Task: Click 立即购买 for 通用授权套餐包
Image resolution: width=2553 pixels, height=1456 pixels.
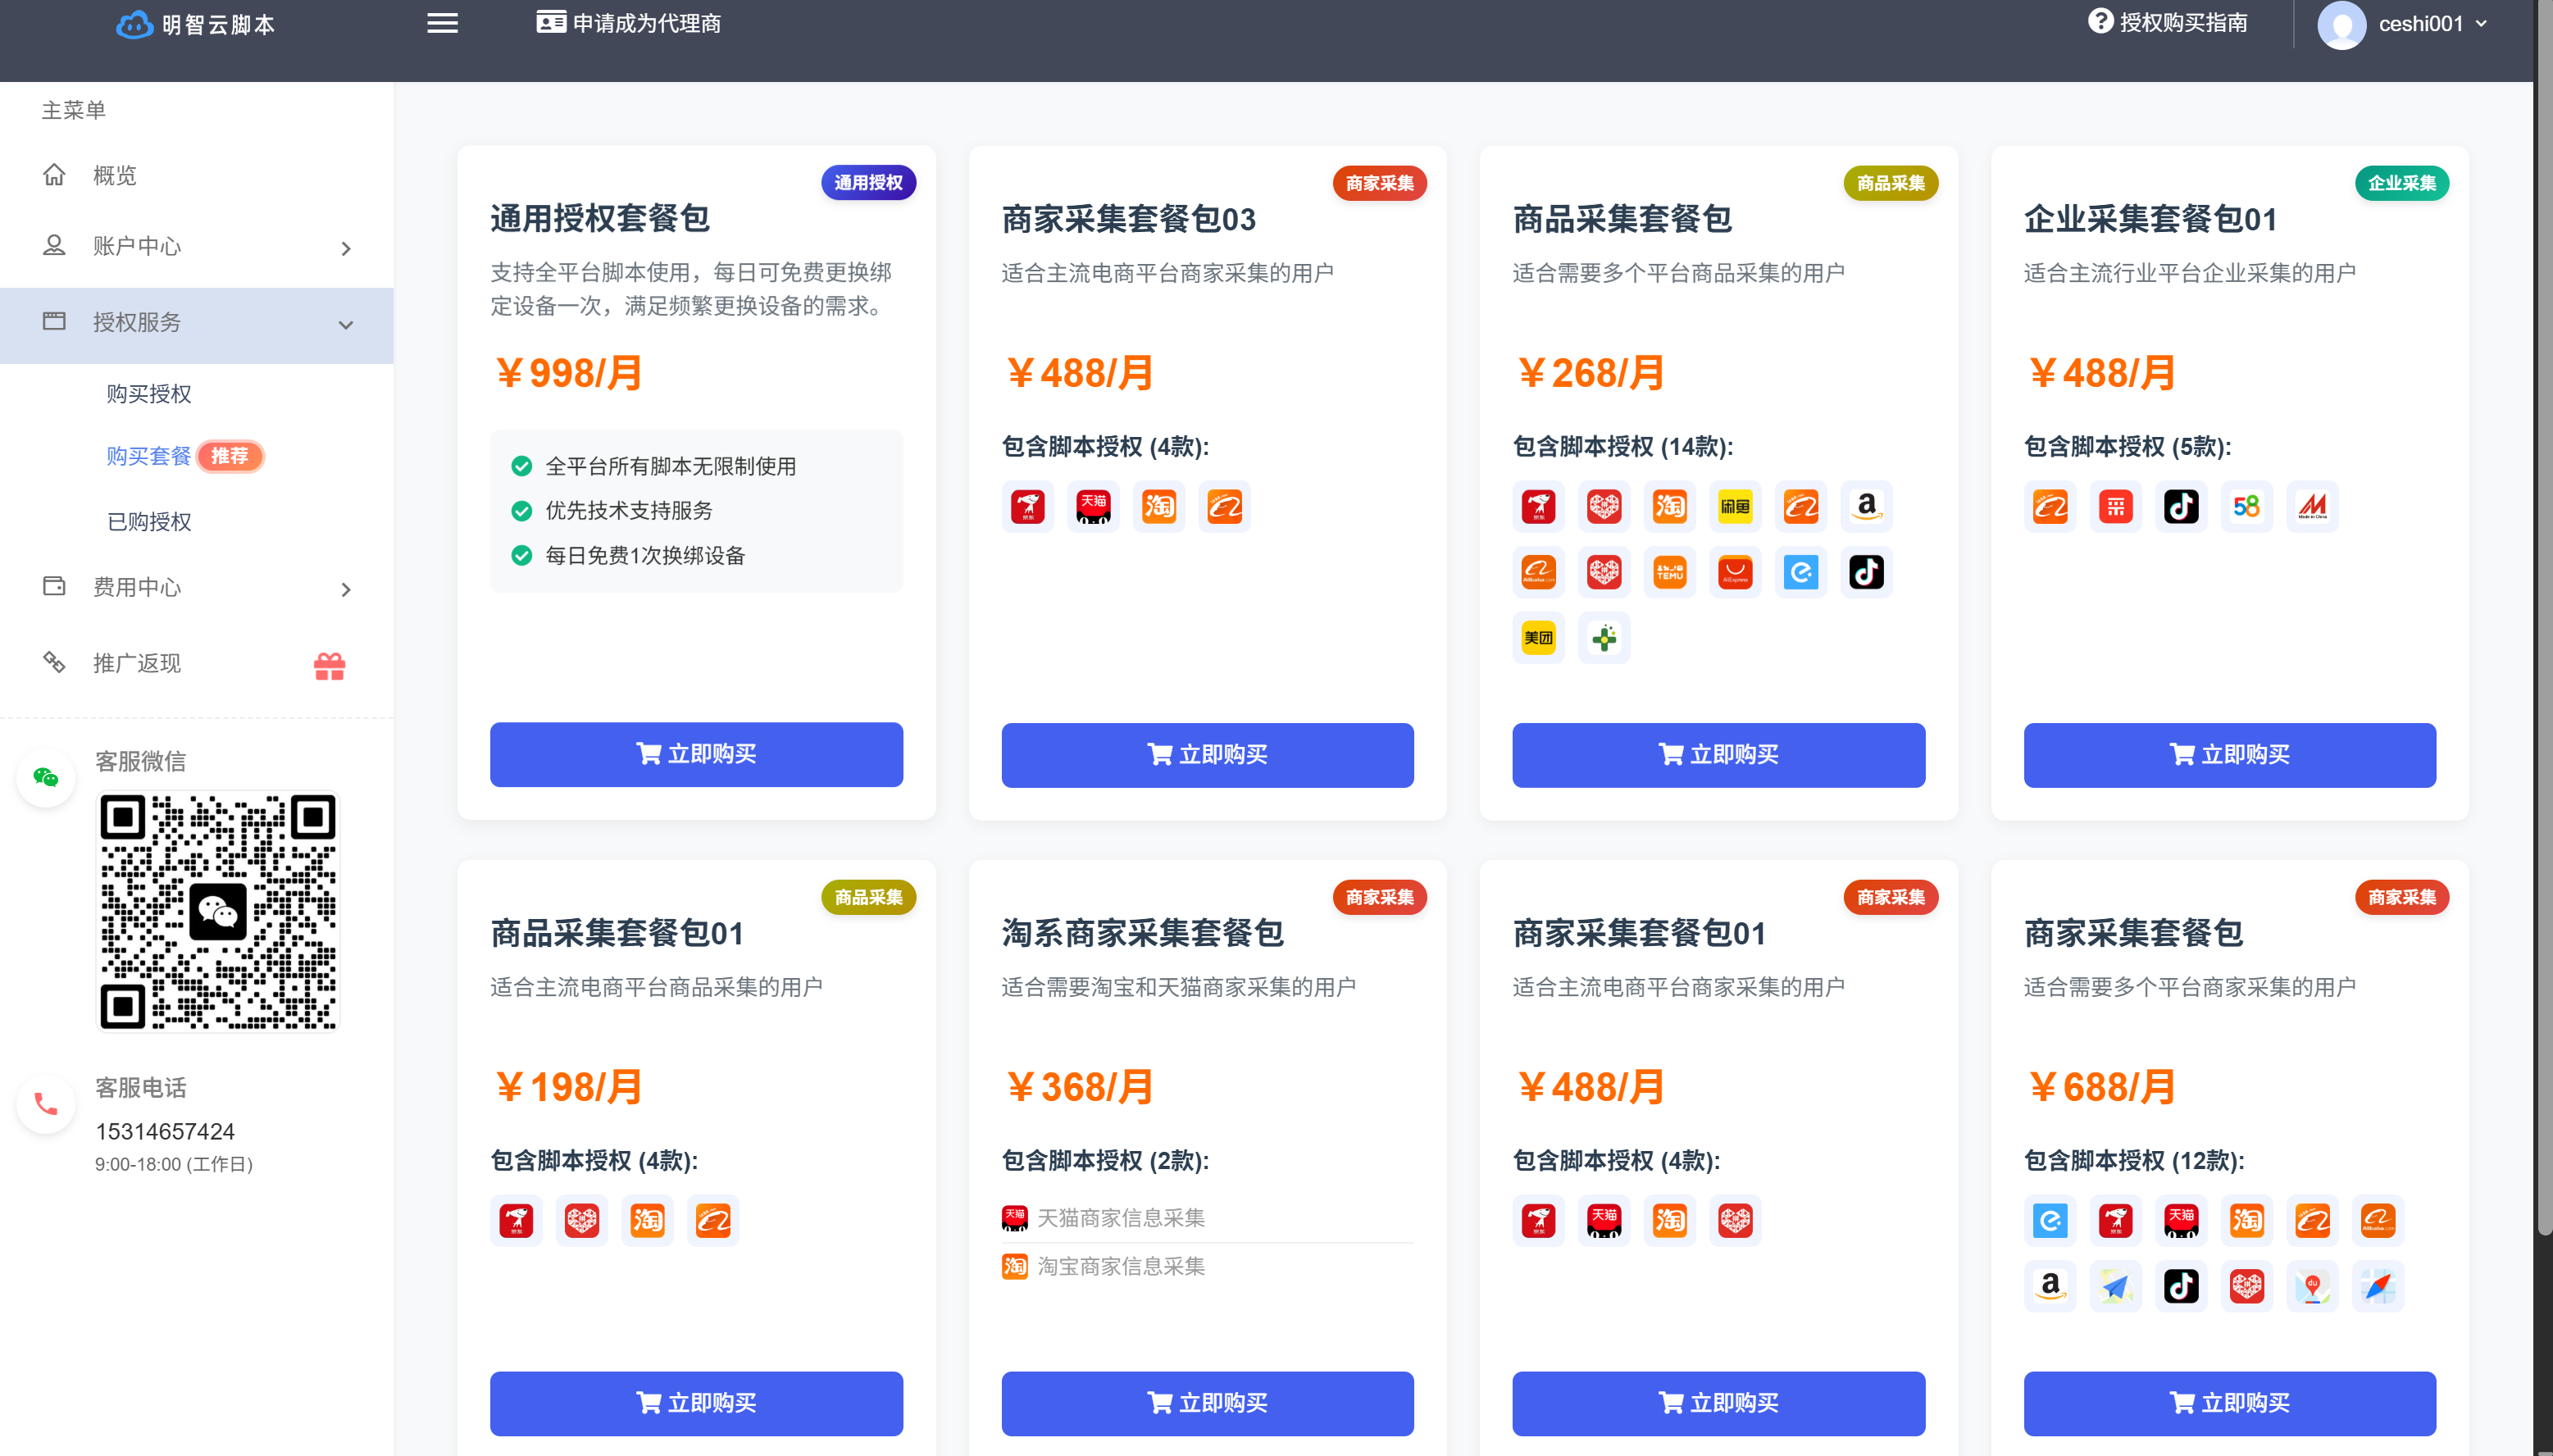Action: click(x=696, y=754)
